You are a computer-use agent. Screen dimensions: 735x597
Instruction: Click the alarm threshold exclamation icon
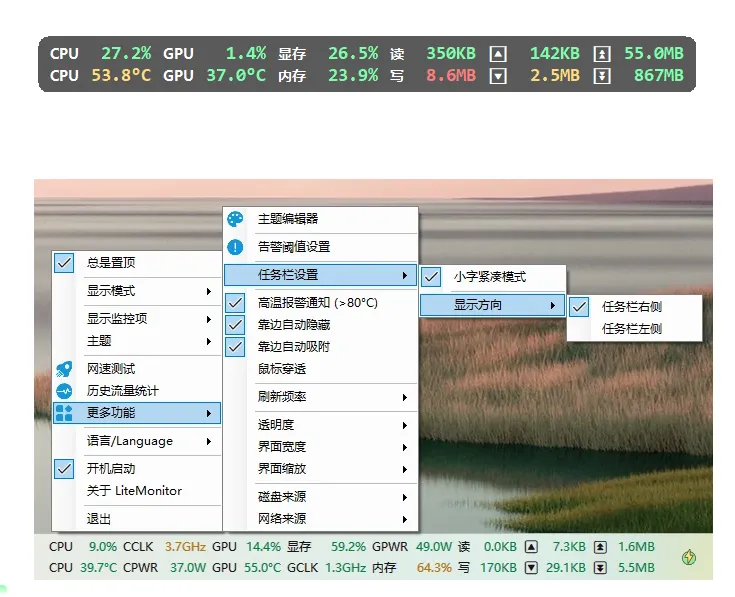pyautogui.click(x=235, y=247)
